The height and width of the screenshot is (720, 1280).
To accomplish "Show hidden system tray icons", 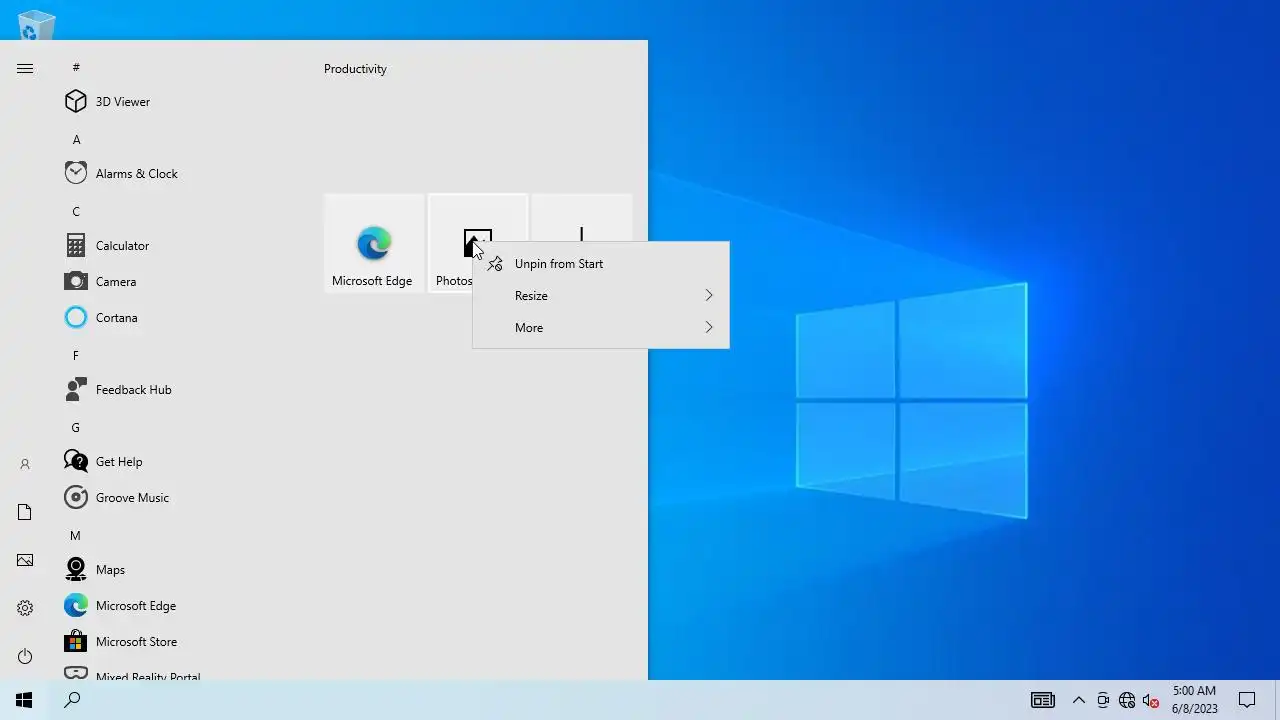I will [1079, 700].
